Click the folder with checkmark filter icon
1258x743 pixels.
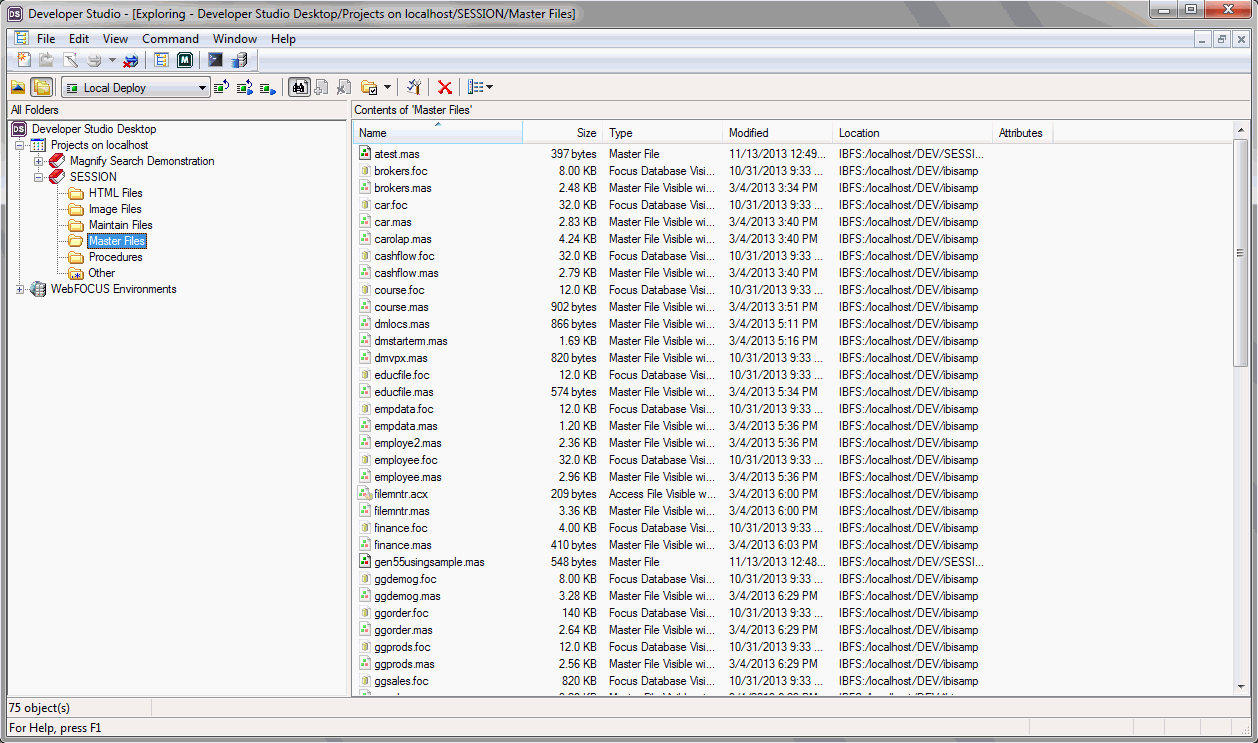369,88
